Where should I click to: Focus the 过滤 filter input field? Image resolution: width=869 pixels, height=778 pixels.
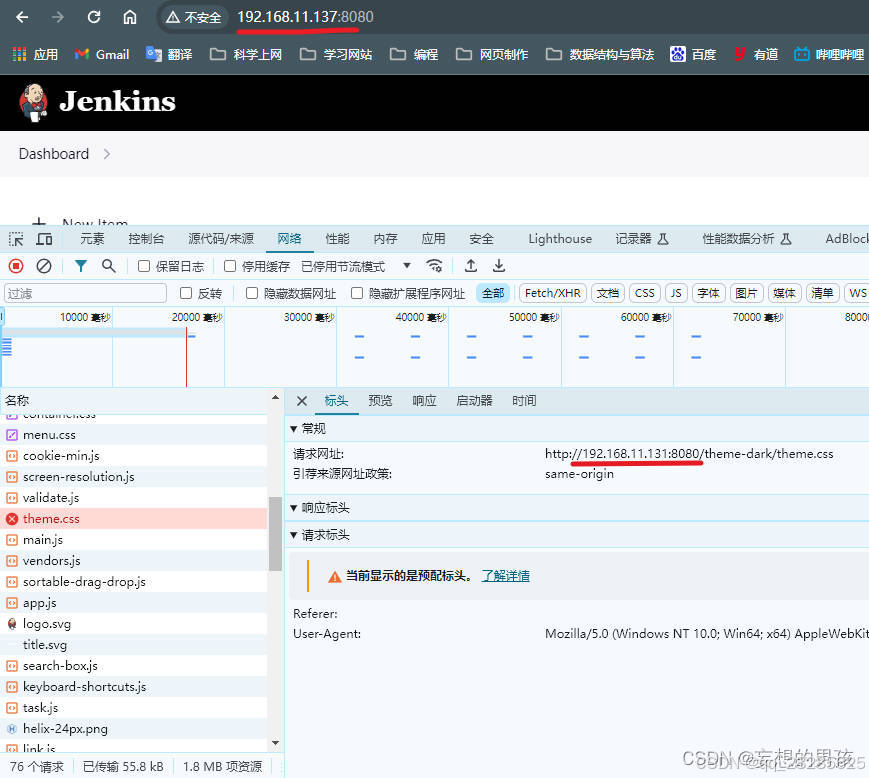tap(85, 293)
